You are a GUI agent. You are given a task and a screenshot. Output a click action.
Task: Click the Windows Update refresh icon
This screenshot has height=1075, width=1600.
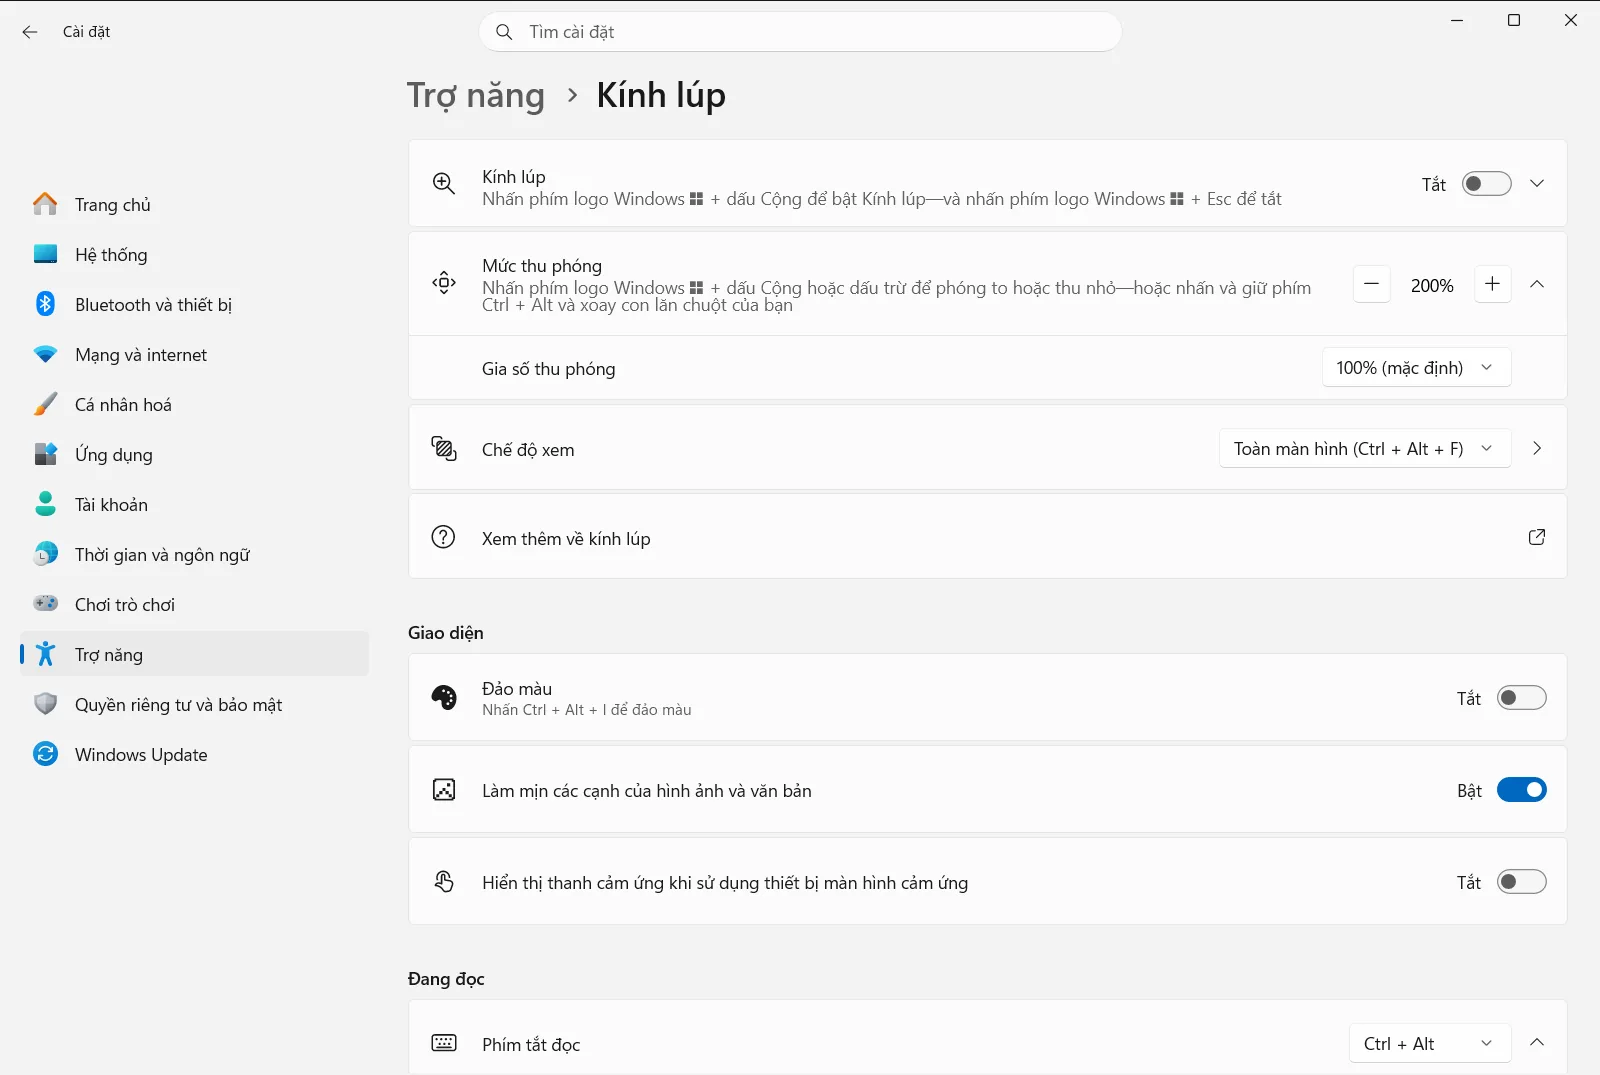(x=45, y=754)
